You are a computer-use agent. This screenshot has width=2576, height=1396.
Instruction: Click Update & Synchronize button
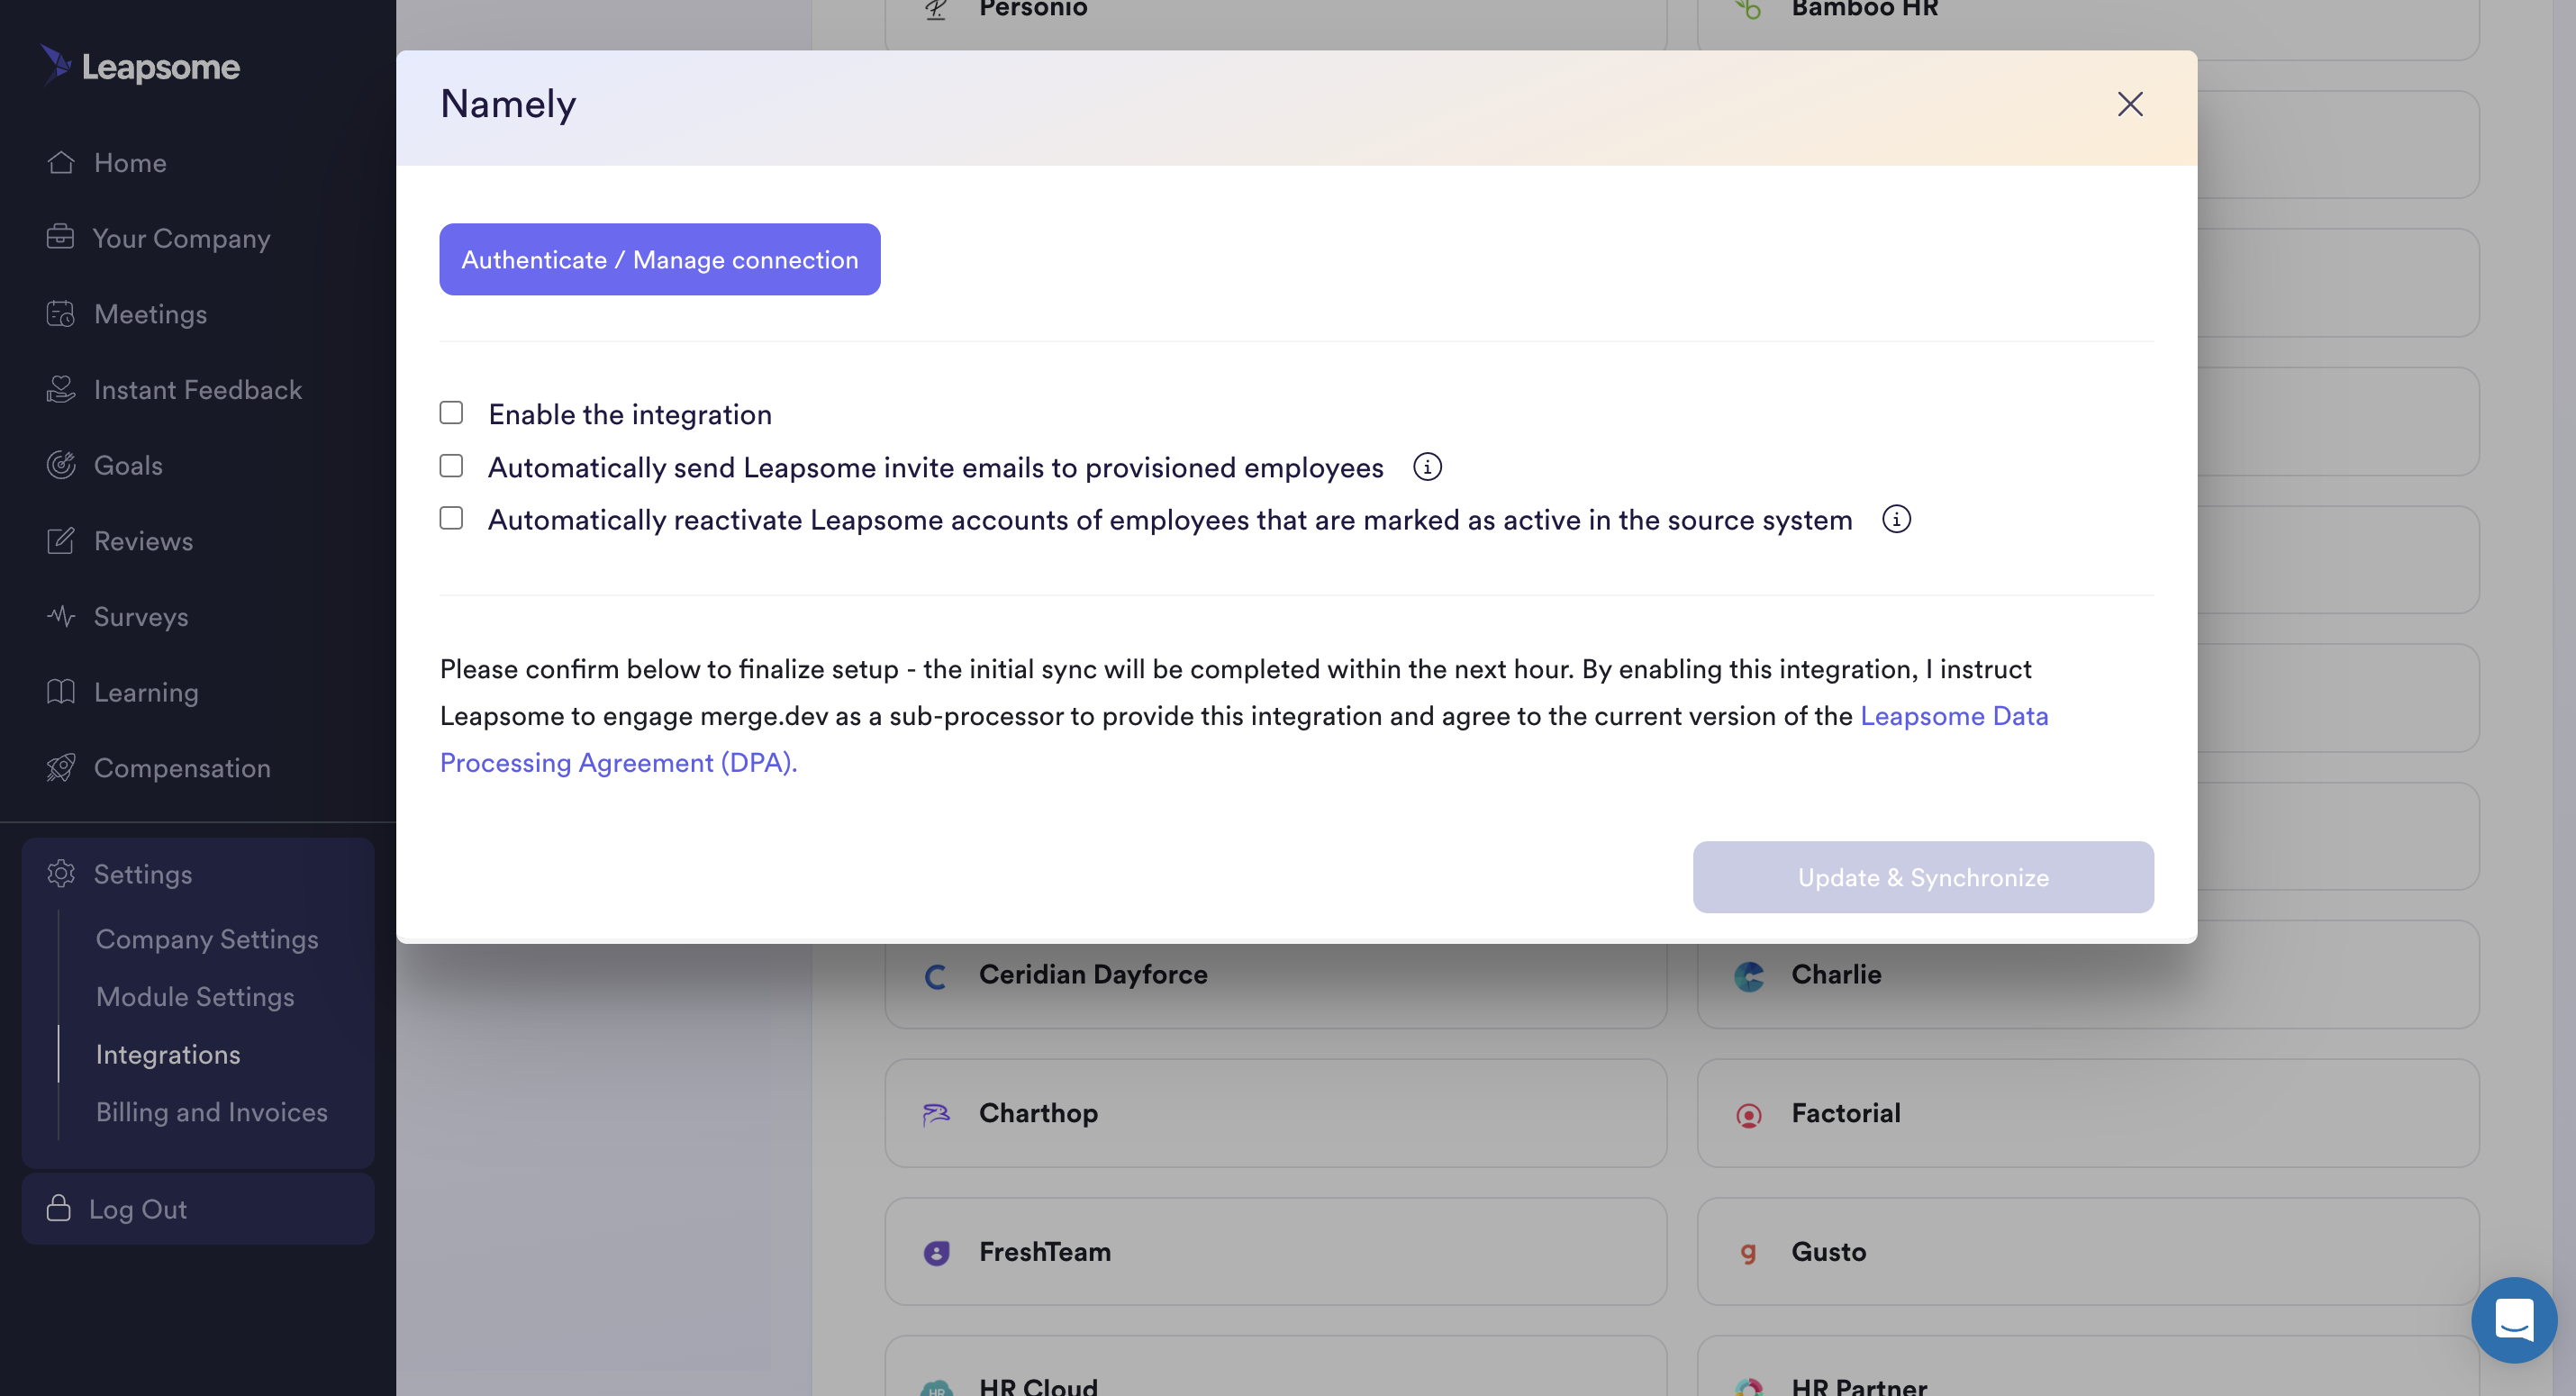click(1923, 877)
